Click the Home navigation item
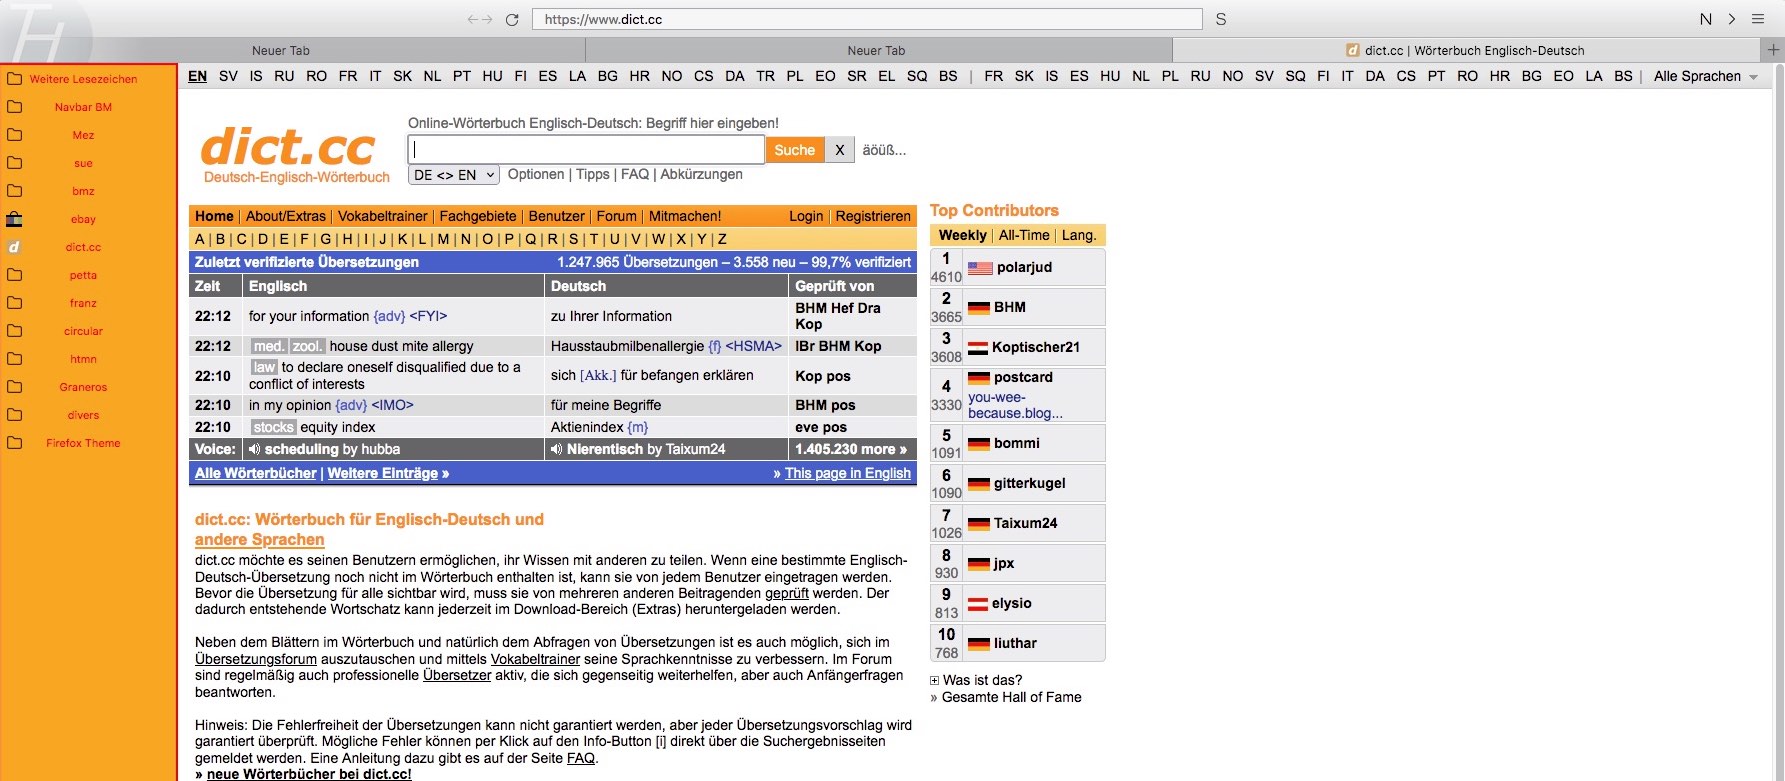Viewport: 1785px width, 781px height. pos(214,216)
